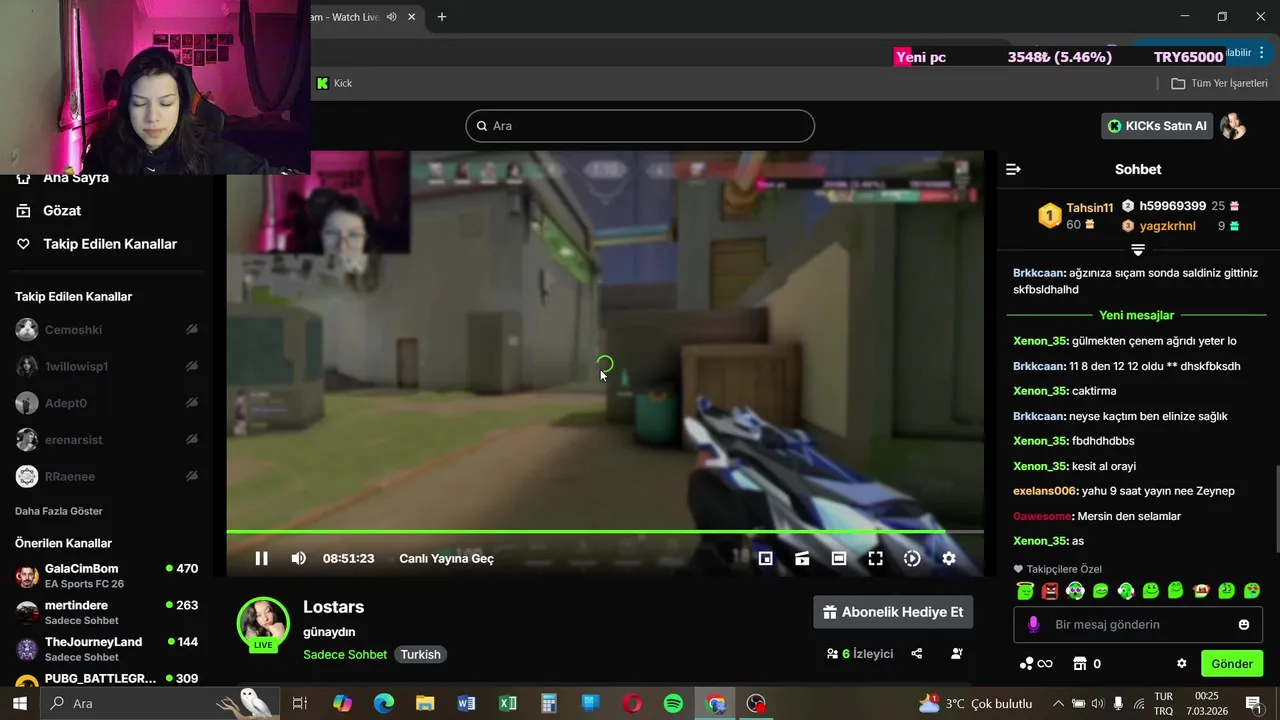Open Microsoft Word from taskbar
Viewport: 1280px width, 720px height.
466,704
